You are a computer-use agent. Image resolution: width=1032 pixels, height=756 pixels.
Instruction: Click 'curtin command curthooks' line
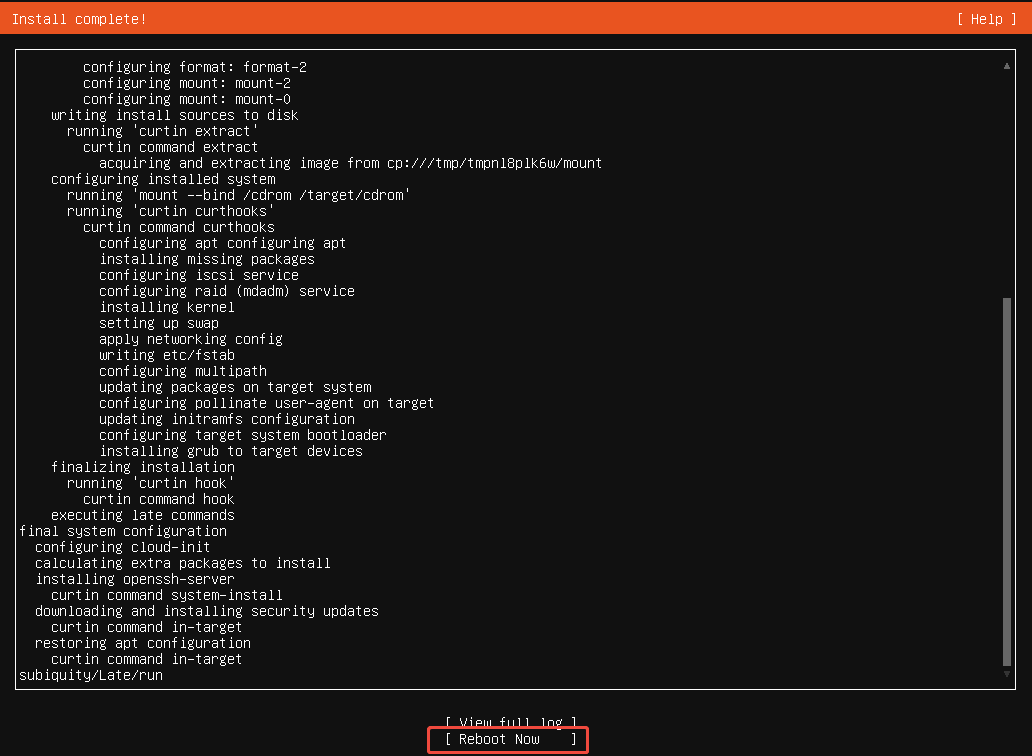tap(179, 227)
